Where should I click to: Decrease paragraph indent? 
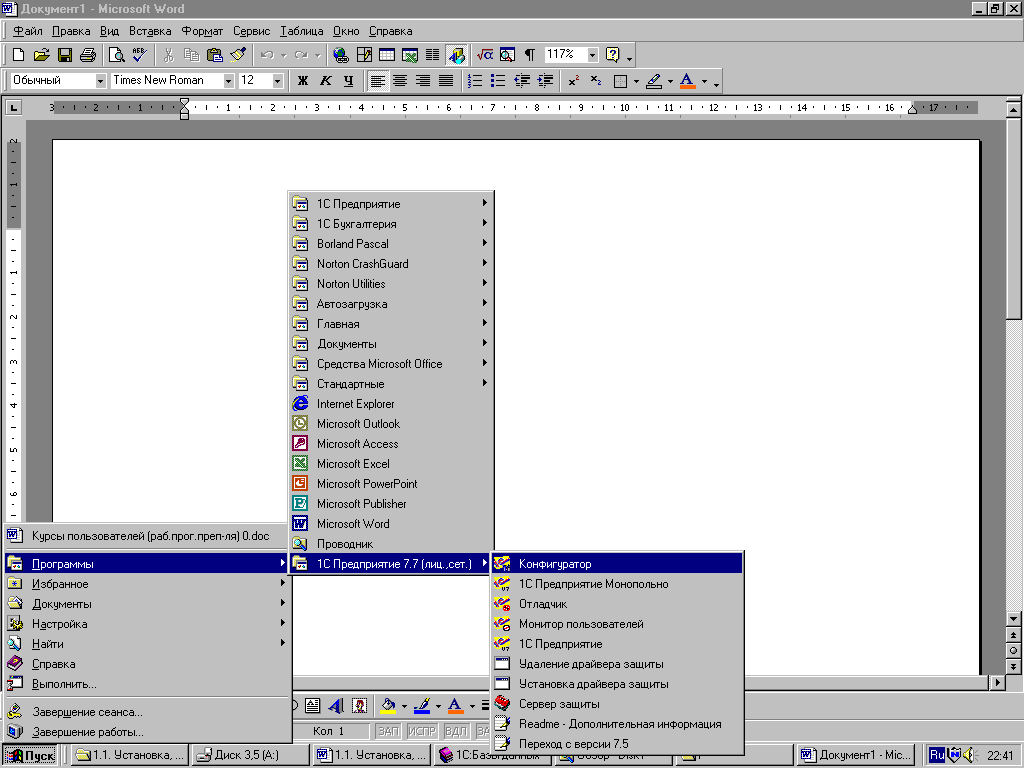[x=522, y=81]
